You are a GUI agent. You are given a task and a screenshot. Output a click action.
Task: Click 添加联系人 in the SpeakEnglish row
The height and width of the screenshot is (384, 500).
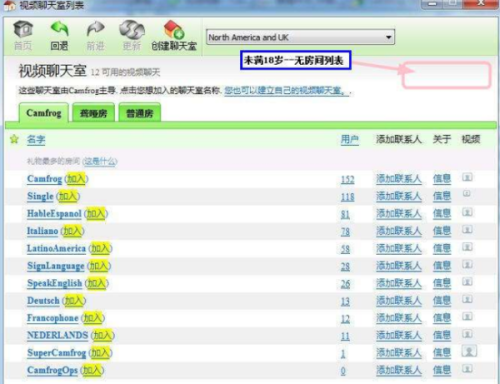pos(399,283)
